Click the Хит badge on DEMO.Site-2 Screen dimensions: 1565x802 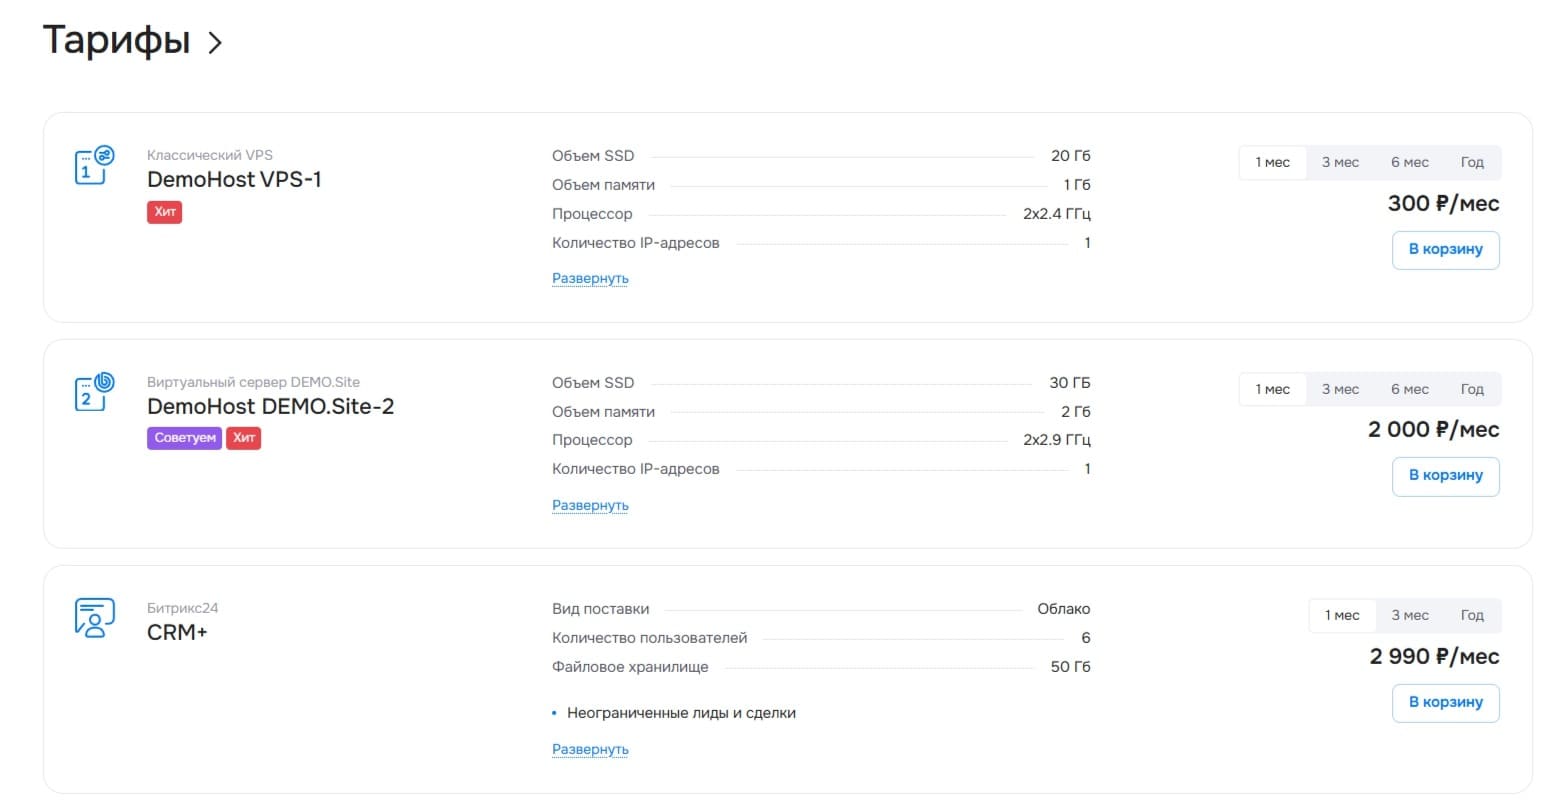tap(244, 438)
